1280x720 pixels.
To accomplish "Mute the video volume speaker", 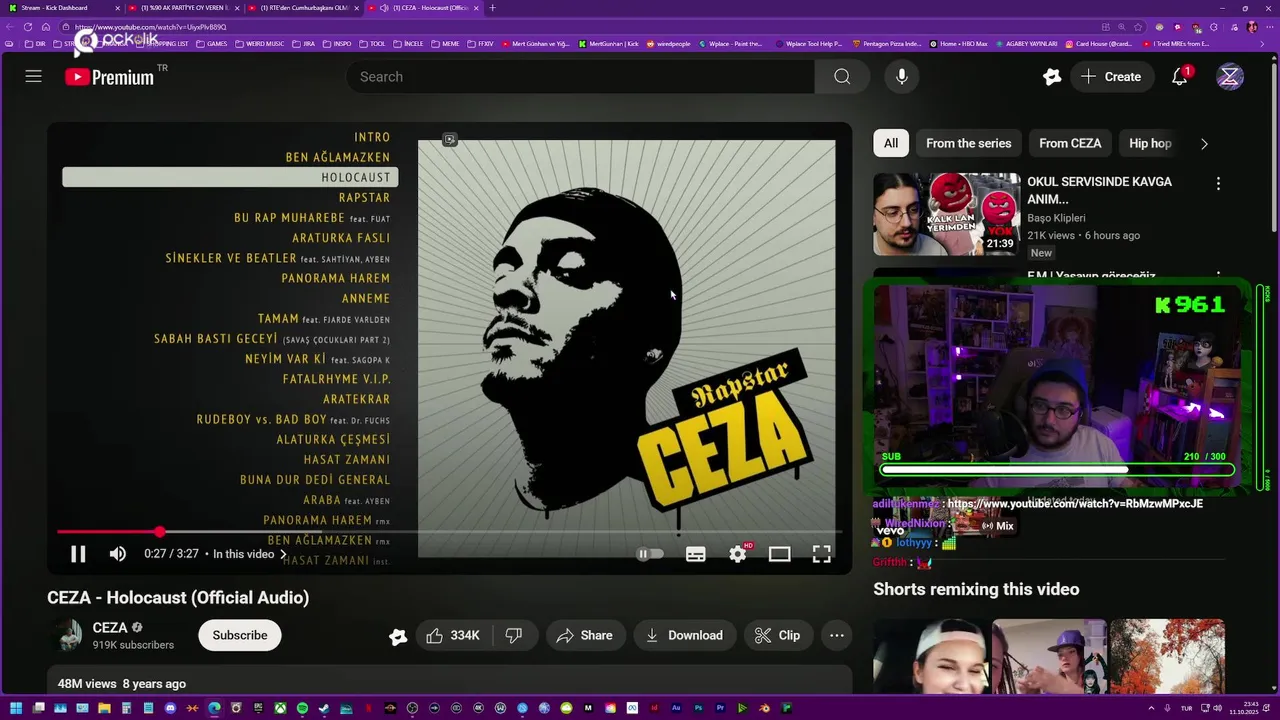I will 118,554.
